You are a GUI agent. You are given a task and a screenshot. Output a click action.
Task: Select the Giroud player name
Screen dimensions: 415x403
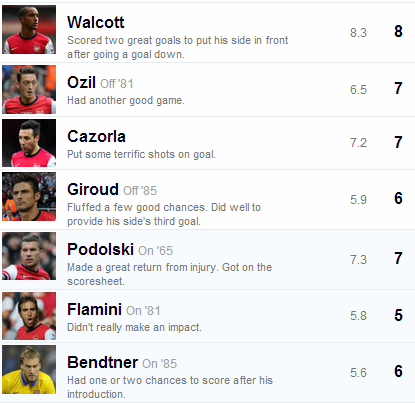pyautogui.click(x=93, y=189)
